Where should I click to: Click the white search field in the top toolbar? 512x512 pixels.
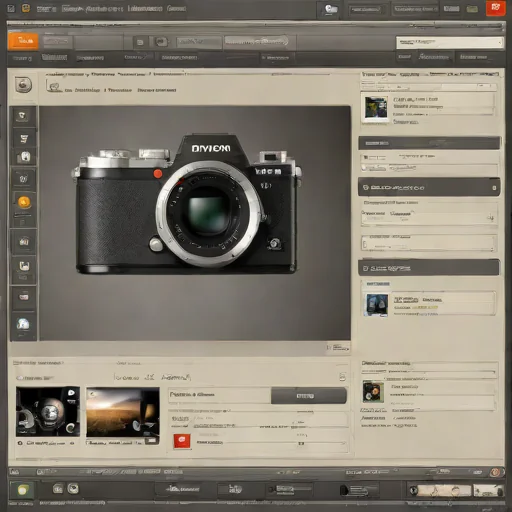pos(449,43)
